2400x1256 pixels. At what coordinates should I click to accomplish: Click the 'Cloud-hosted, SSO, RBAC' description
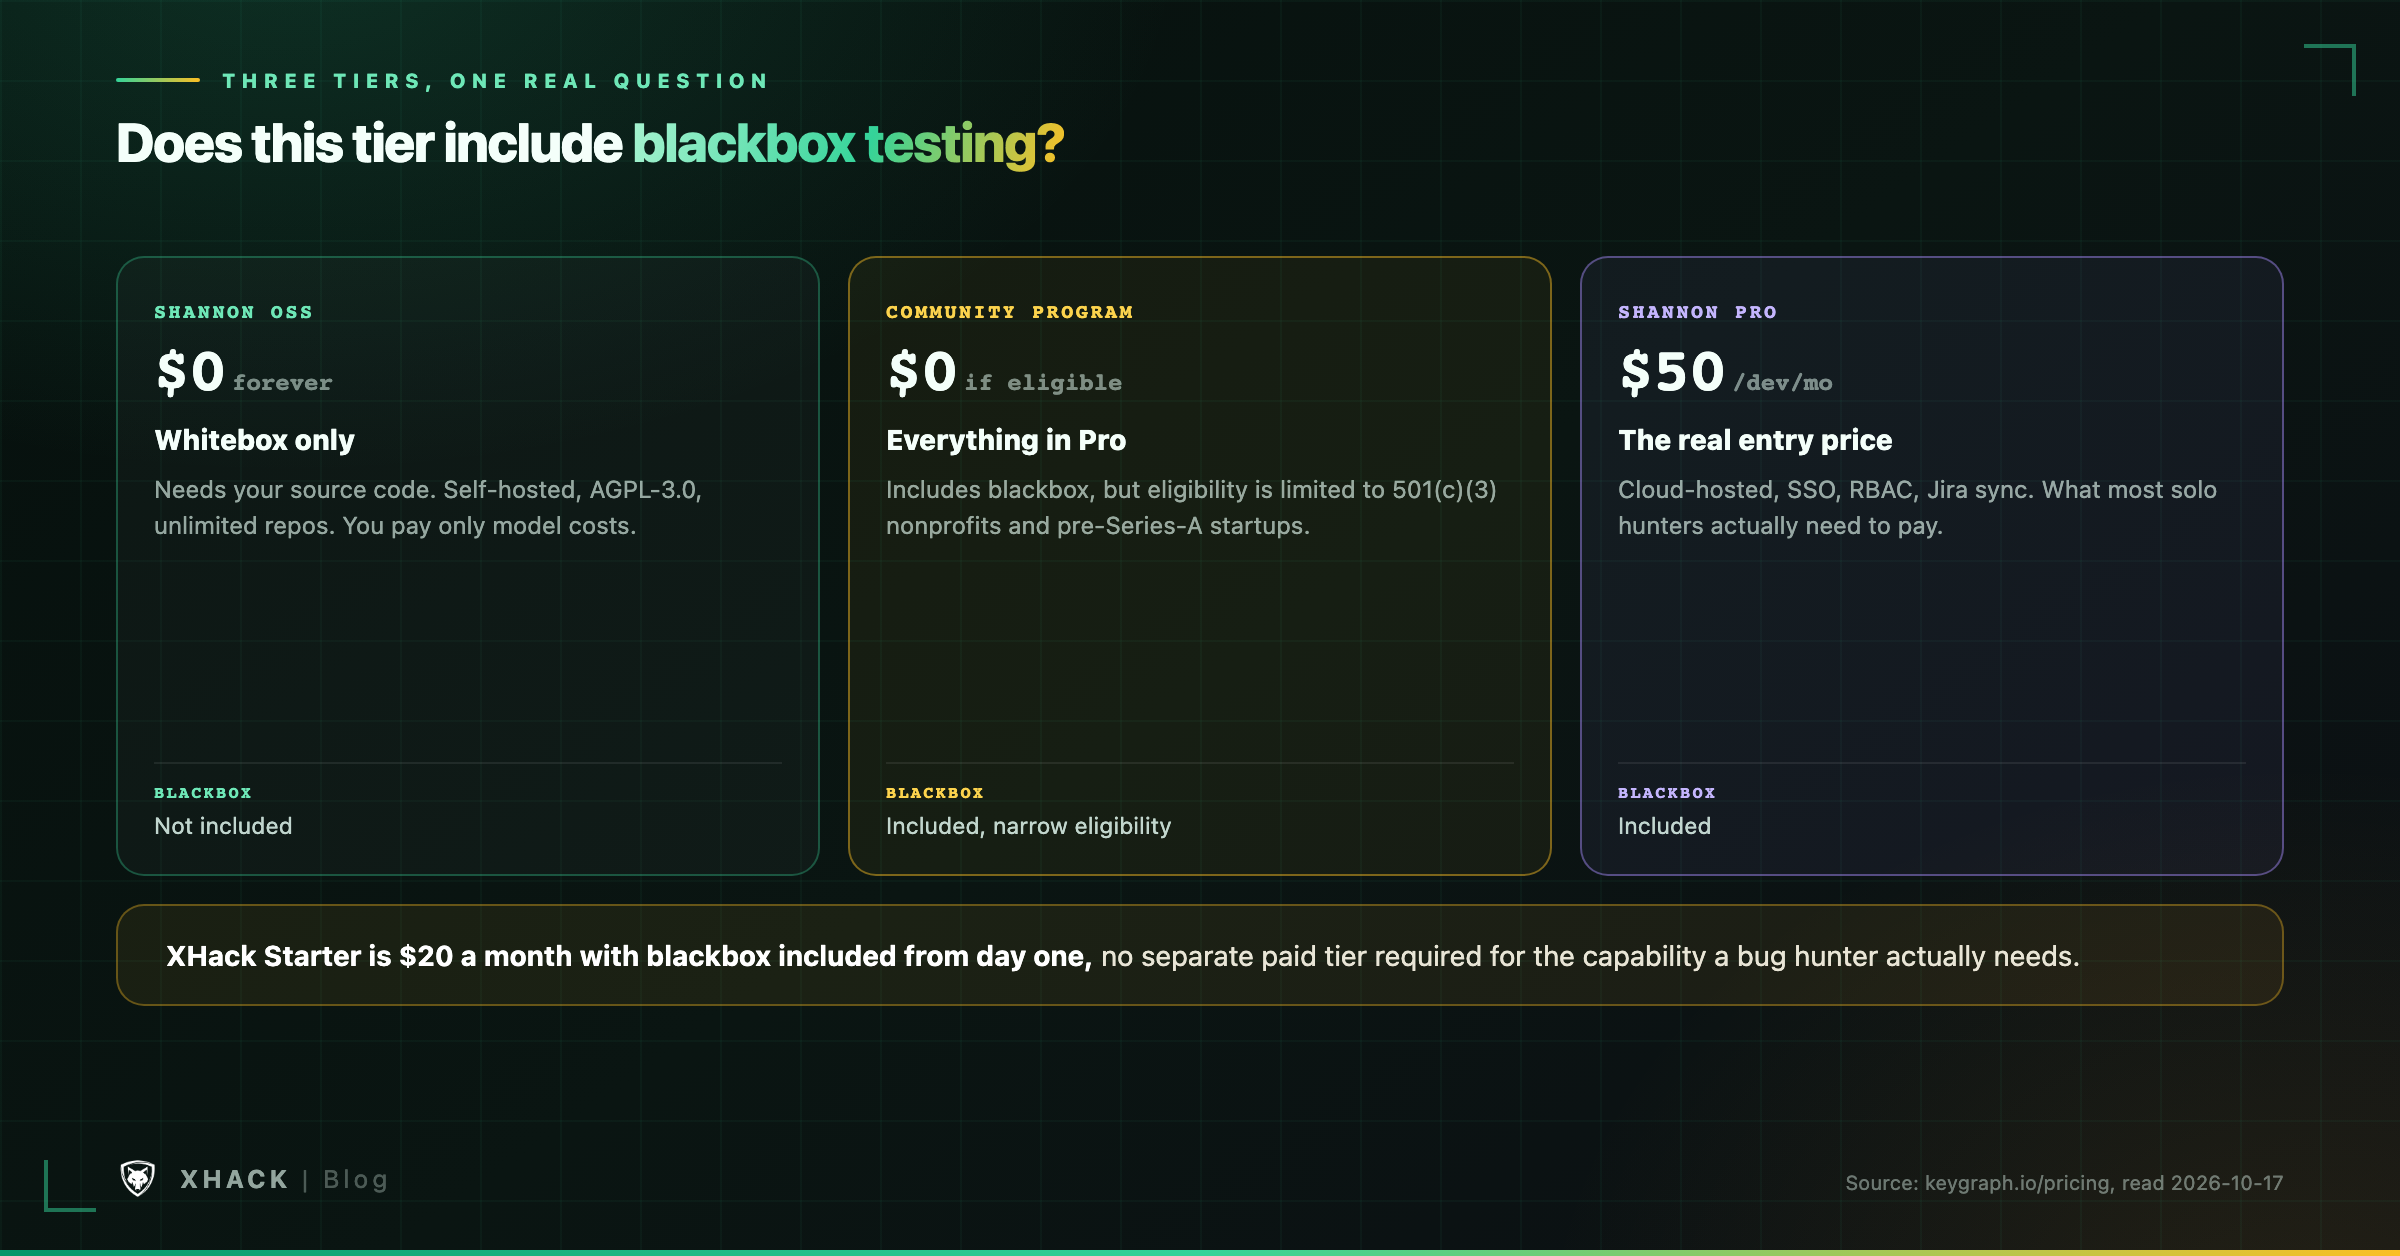pos(1917,508)
